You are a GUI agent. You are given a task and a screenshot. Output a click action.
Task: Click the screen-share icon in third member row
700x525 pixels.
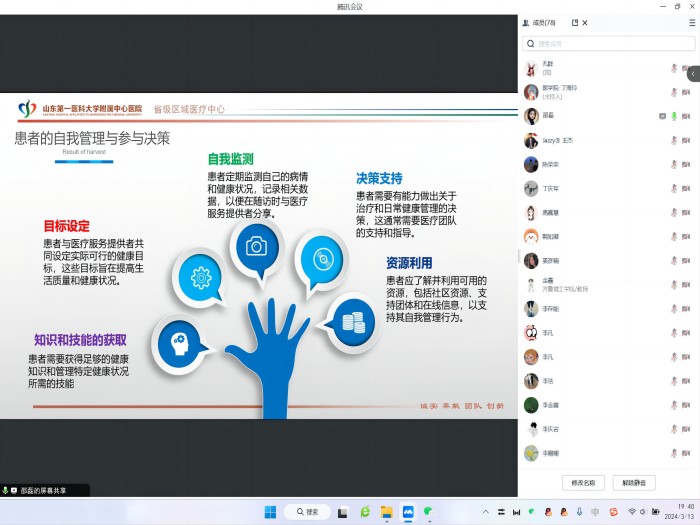tap(662, 116)
